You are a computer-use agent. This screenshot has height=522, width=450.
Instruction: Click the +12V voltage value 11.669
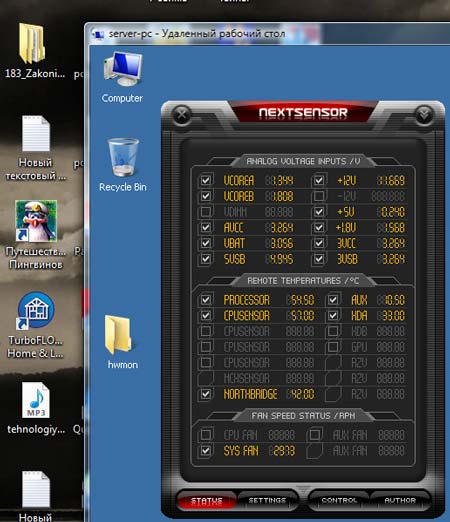point(391,181)
